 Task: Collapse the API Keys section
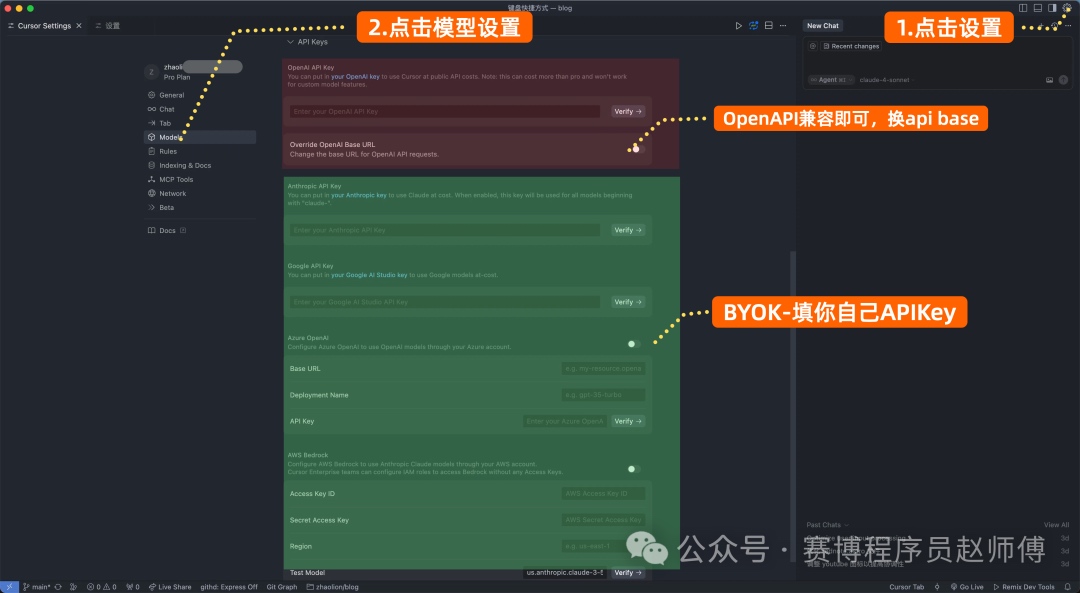tap(307, 42)
